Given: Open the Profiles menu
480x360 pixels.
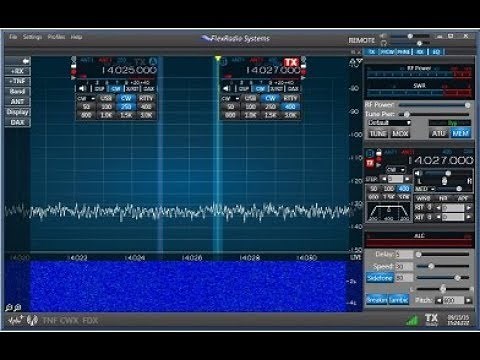Looking at the screenshot, I should pos(56,37).
